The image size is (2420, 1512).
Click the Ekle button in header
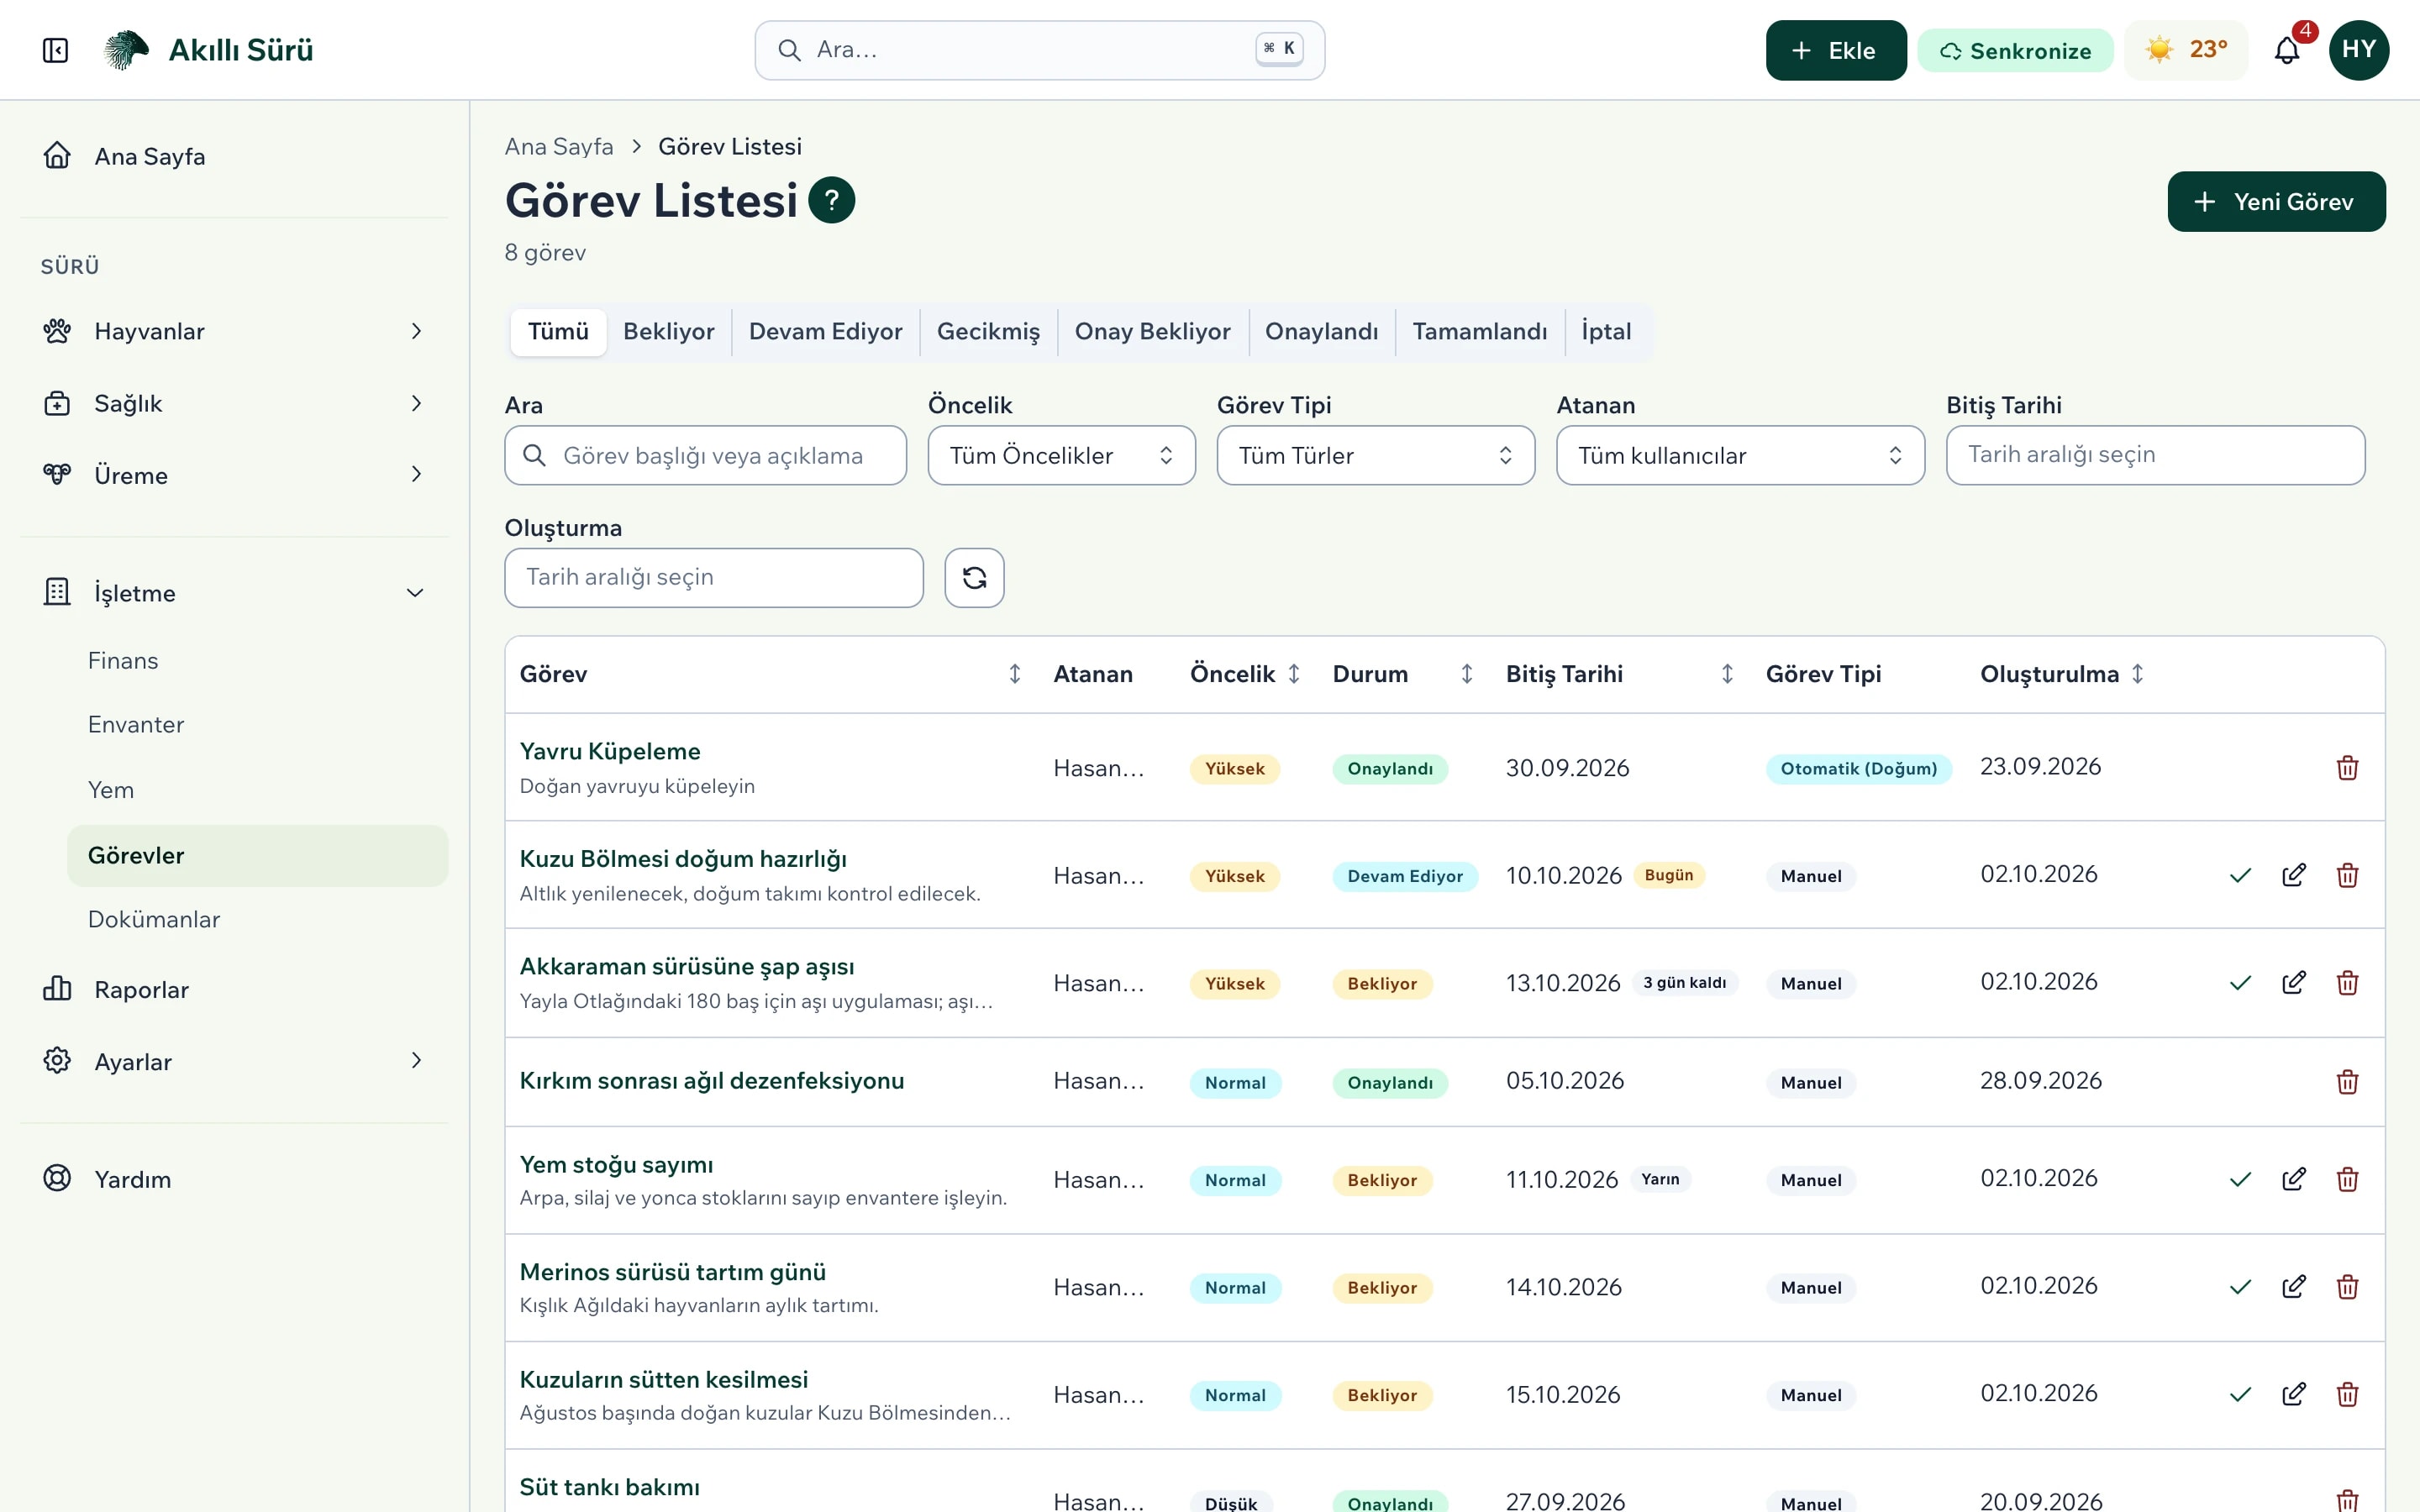tap(1835, 50)
